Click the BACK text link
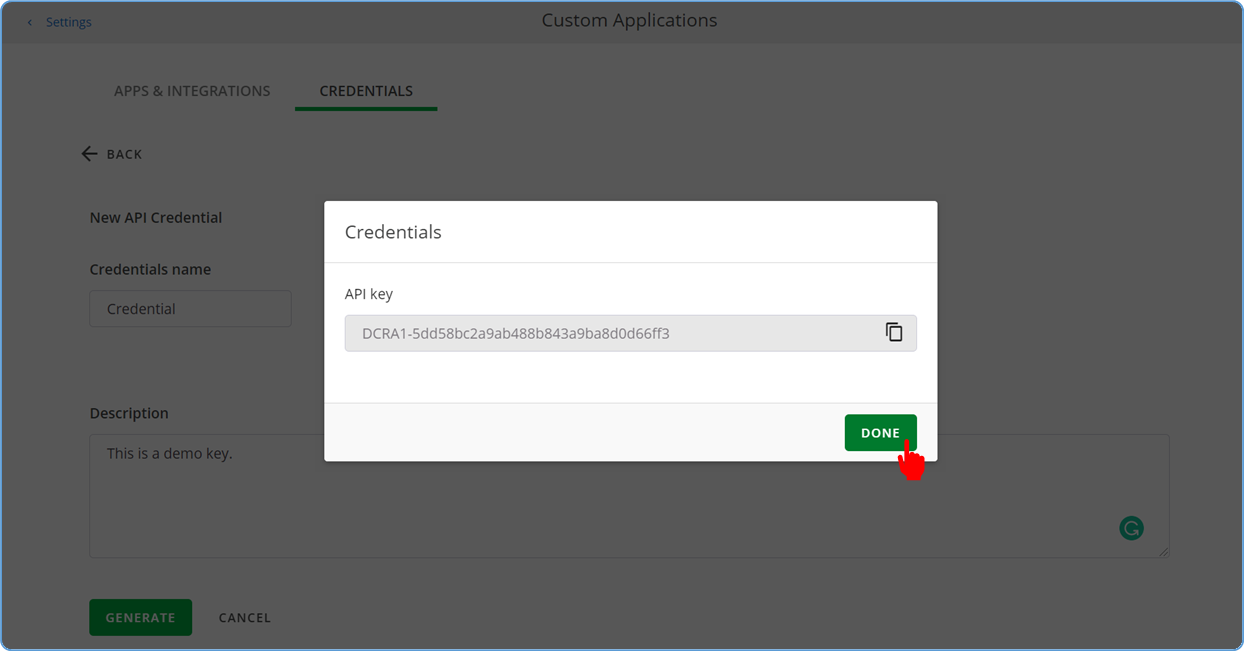 tap(124, 154)
